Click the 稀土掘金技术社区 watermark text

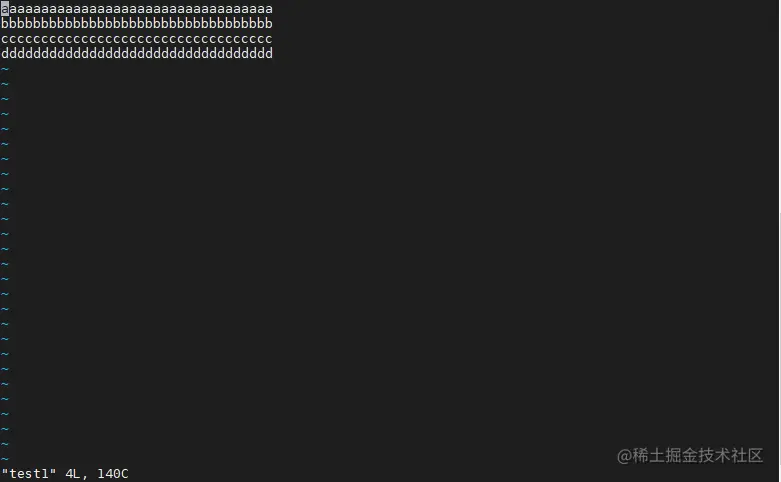coord(698,455)
